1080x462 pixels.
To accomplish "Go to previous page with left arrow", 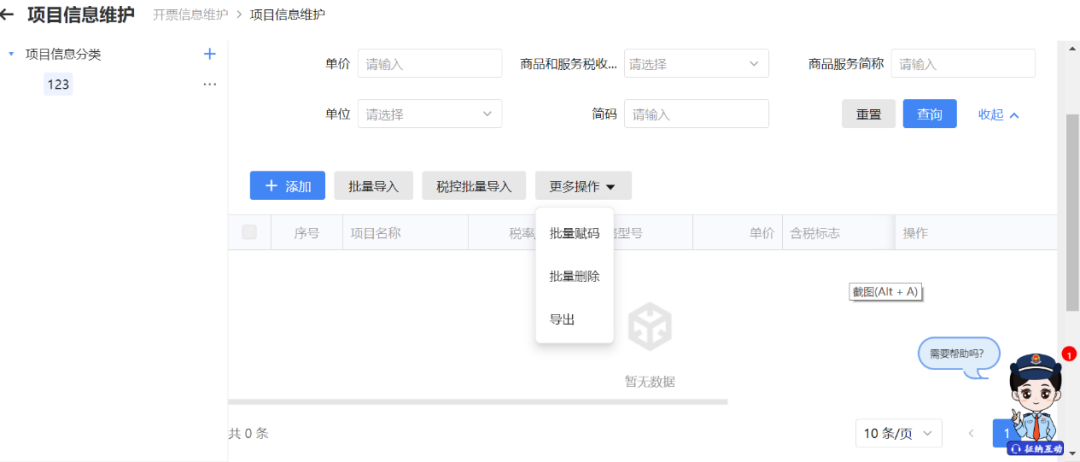I will [970, 433].
